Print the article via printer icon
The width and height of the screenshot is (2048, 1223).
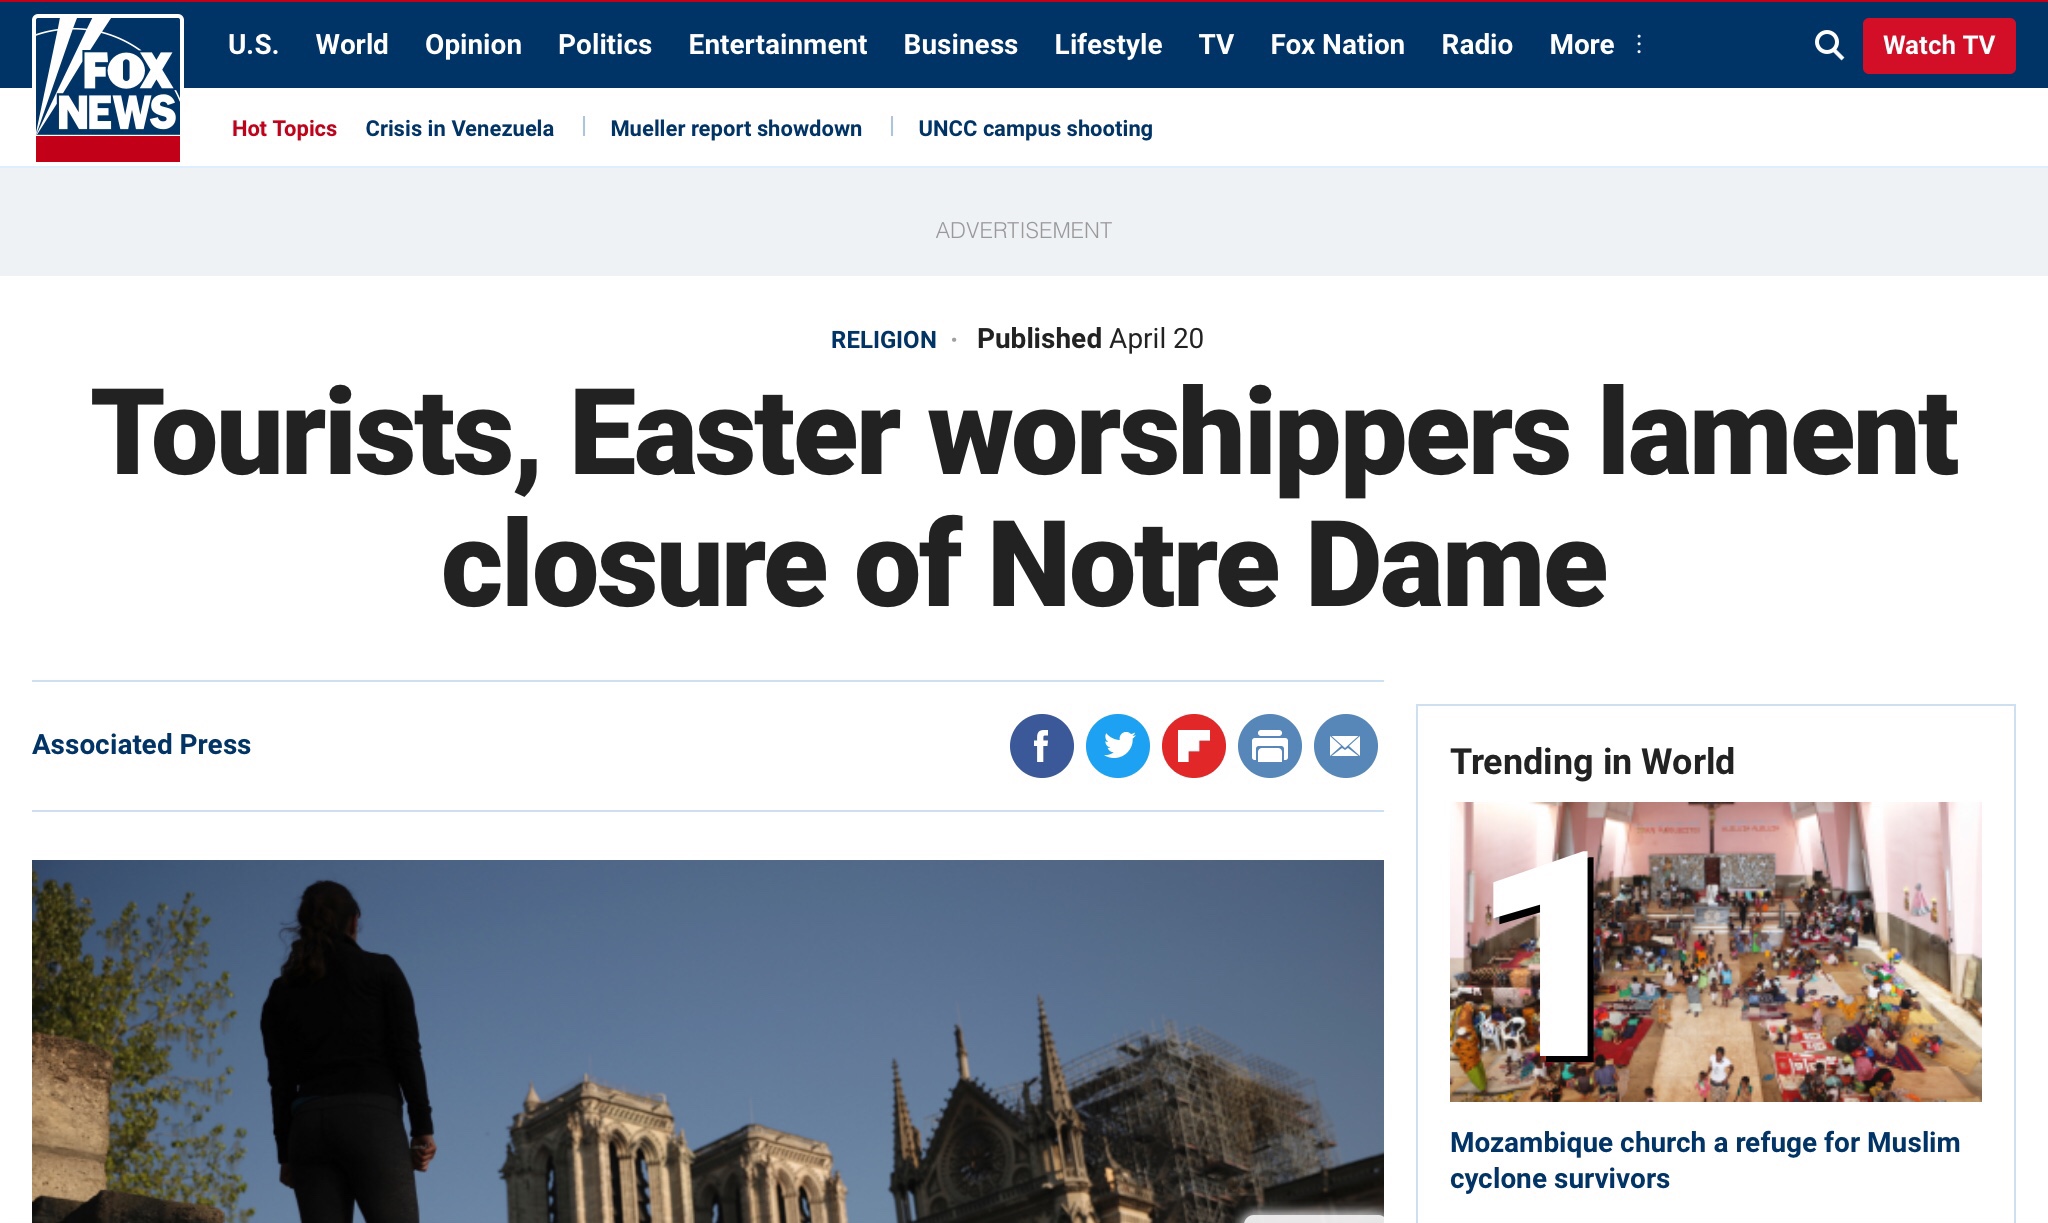pos(1269,746)
